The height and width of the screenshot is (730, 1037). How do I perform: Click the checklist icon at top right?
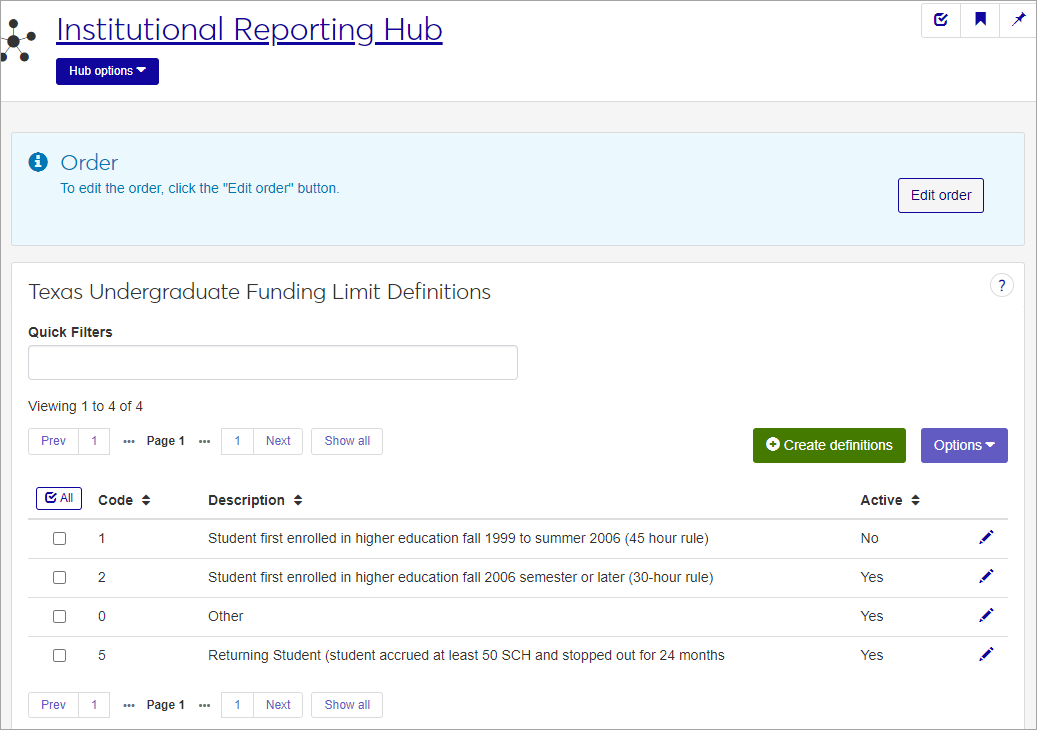click(940, 20)
